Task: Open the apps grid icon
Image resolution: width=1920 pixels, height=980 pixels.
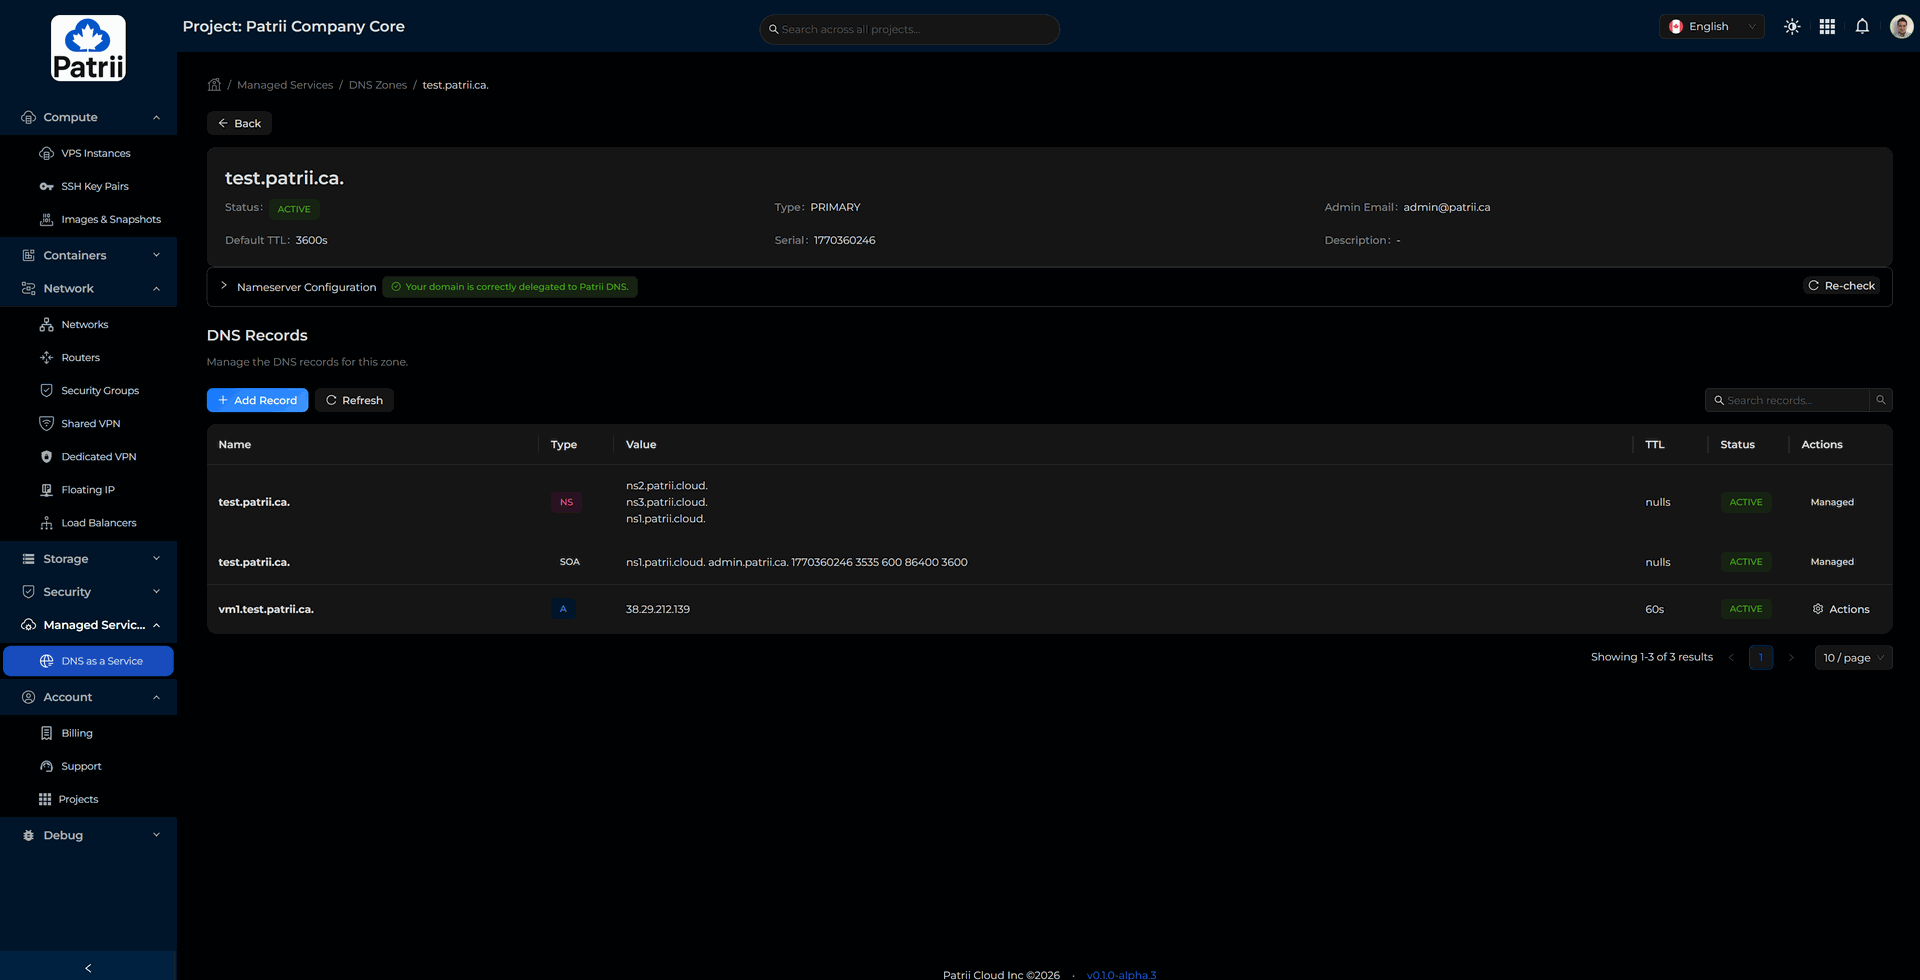Action: coord(1827,27)
